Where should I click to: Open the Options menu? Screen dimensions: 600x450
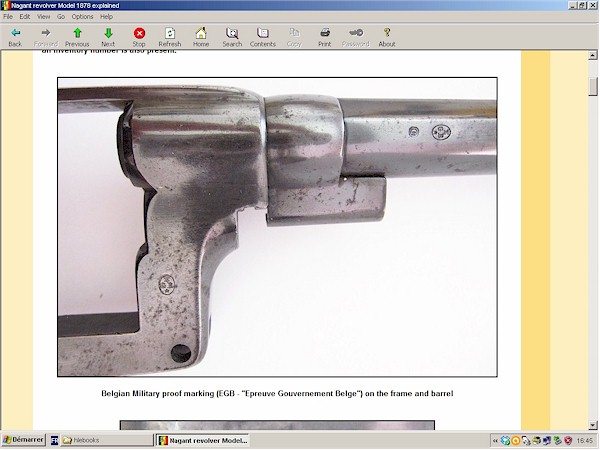tap(82, 16)
